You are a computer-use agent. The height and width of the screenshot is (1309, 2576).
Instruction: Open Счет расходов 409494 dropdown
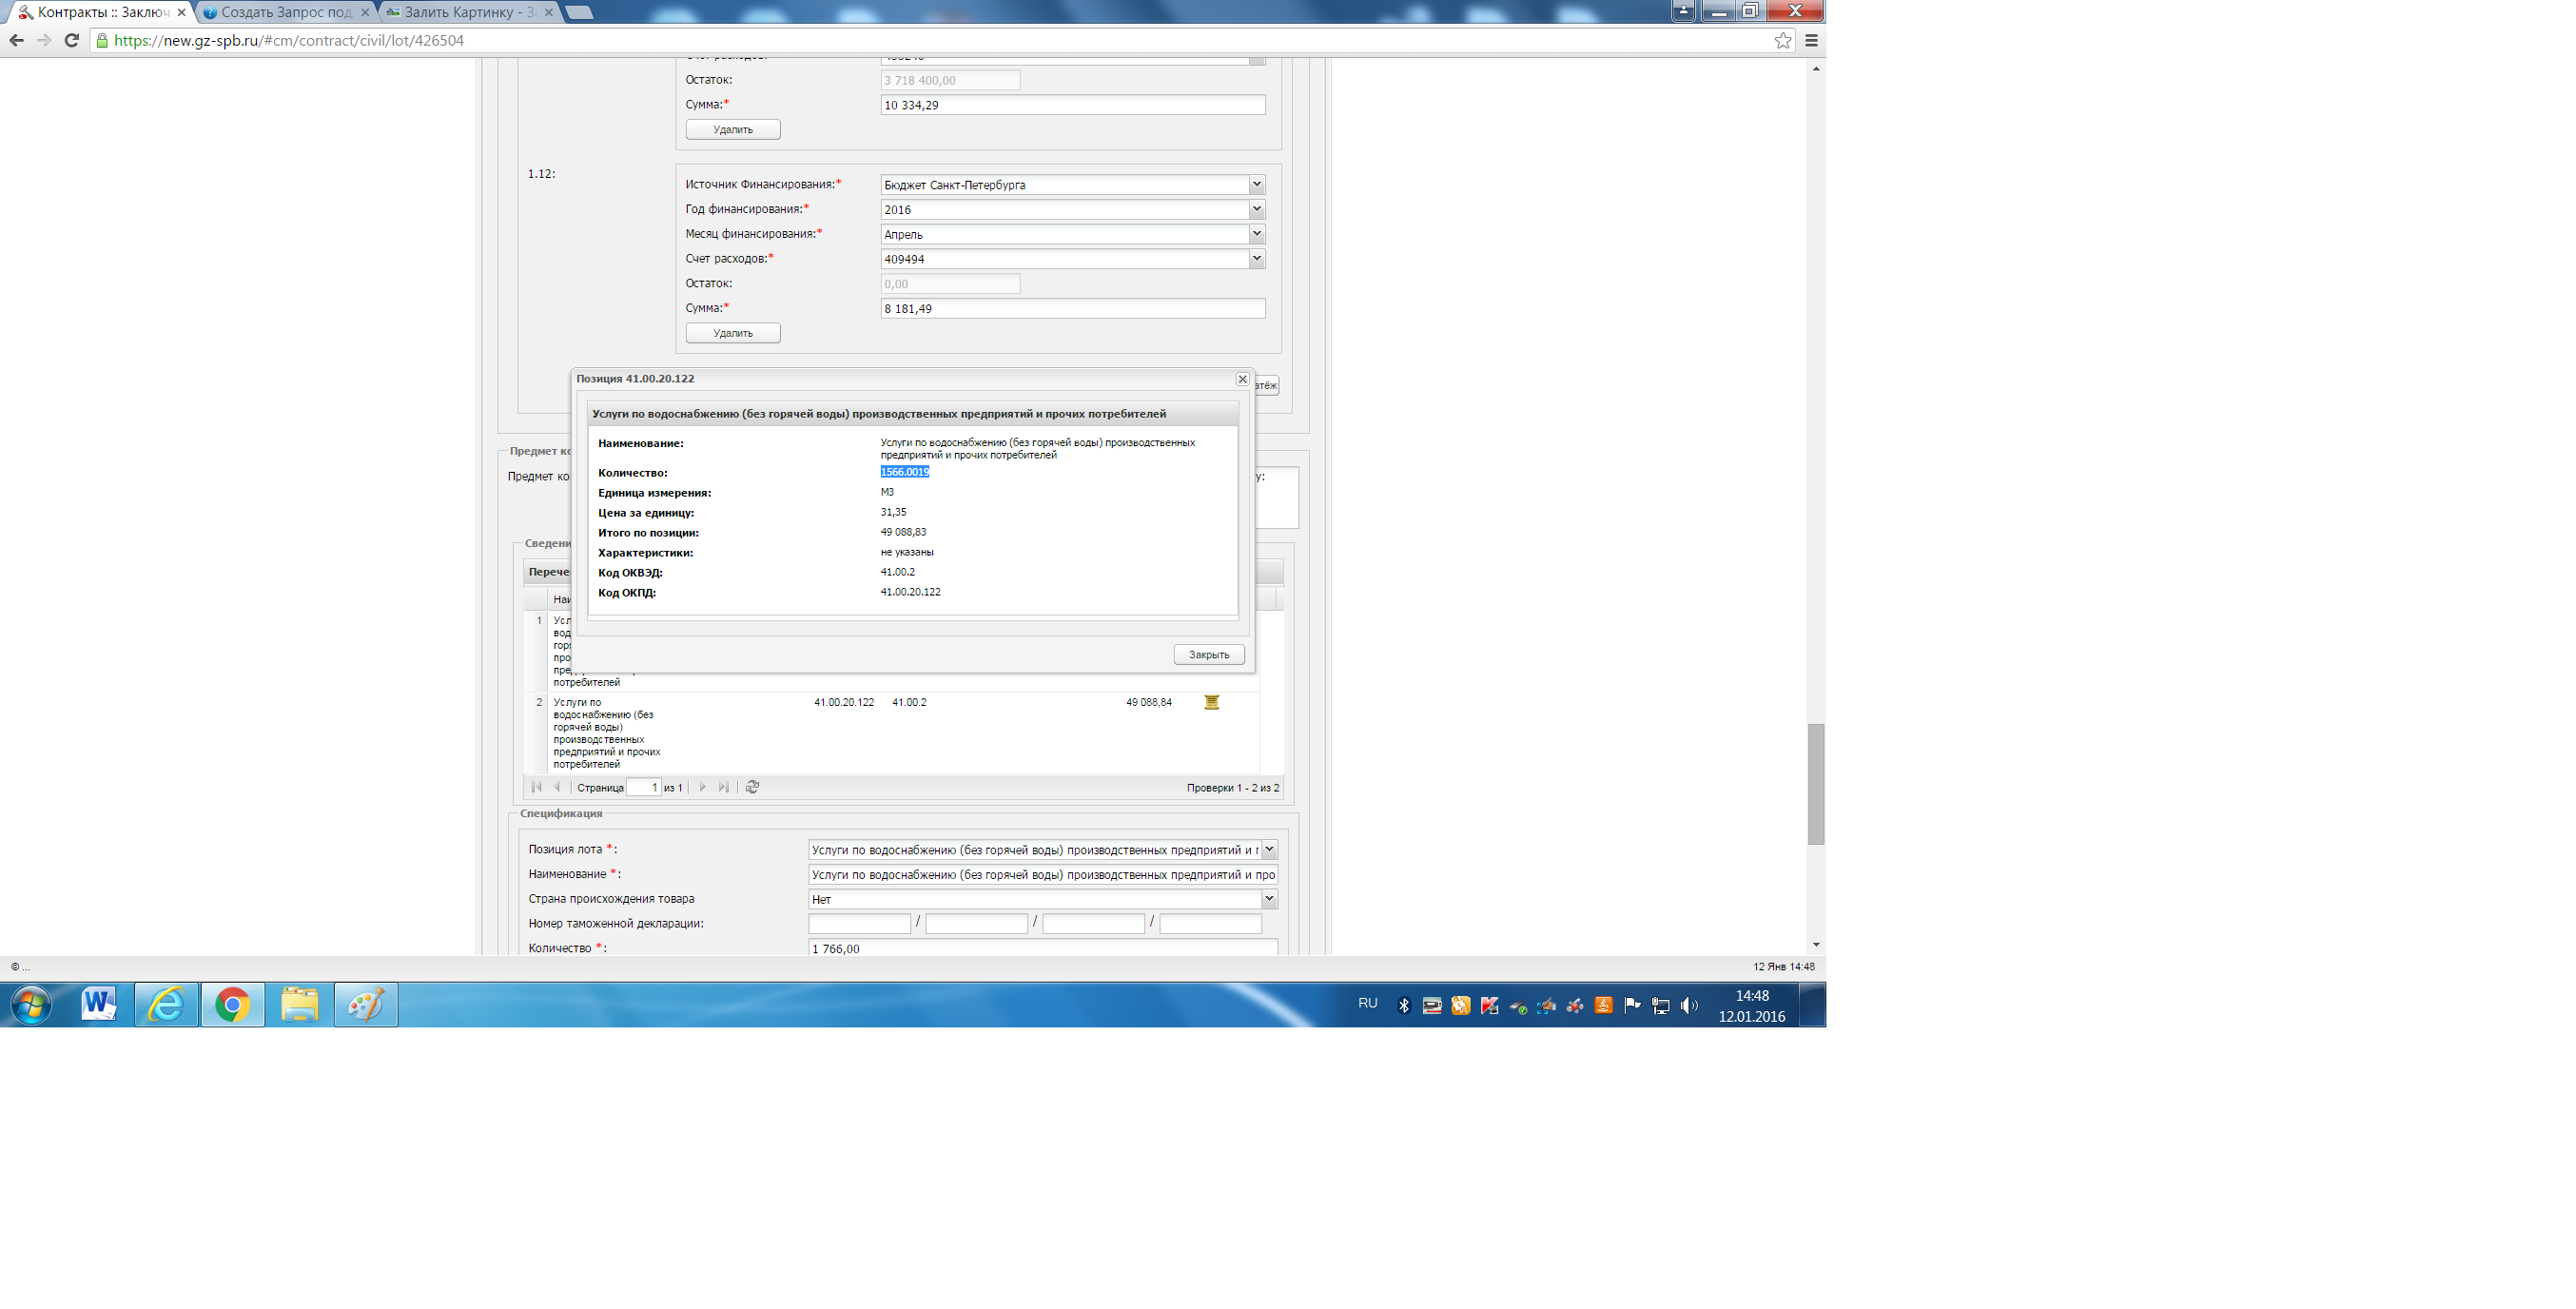[1257, 259]
